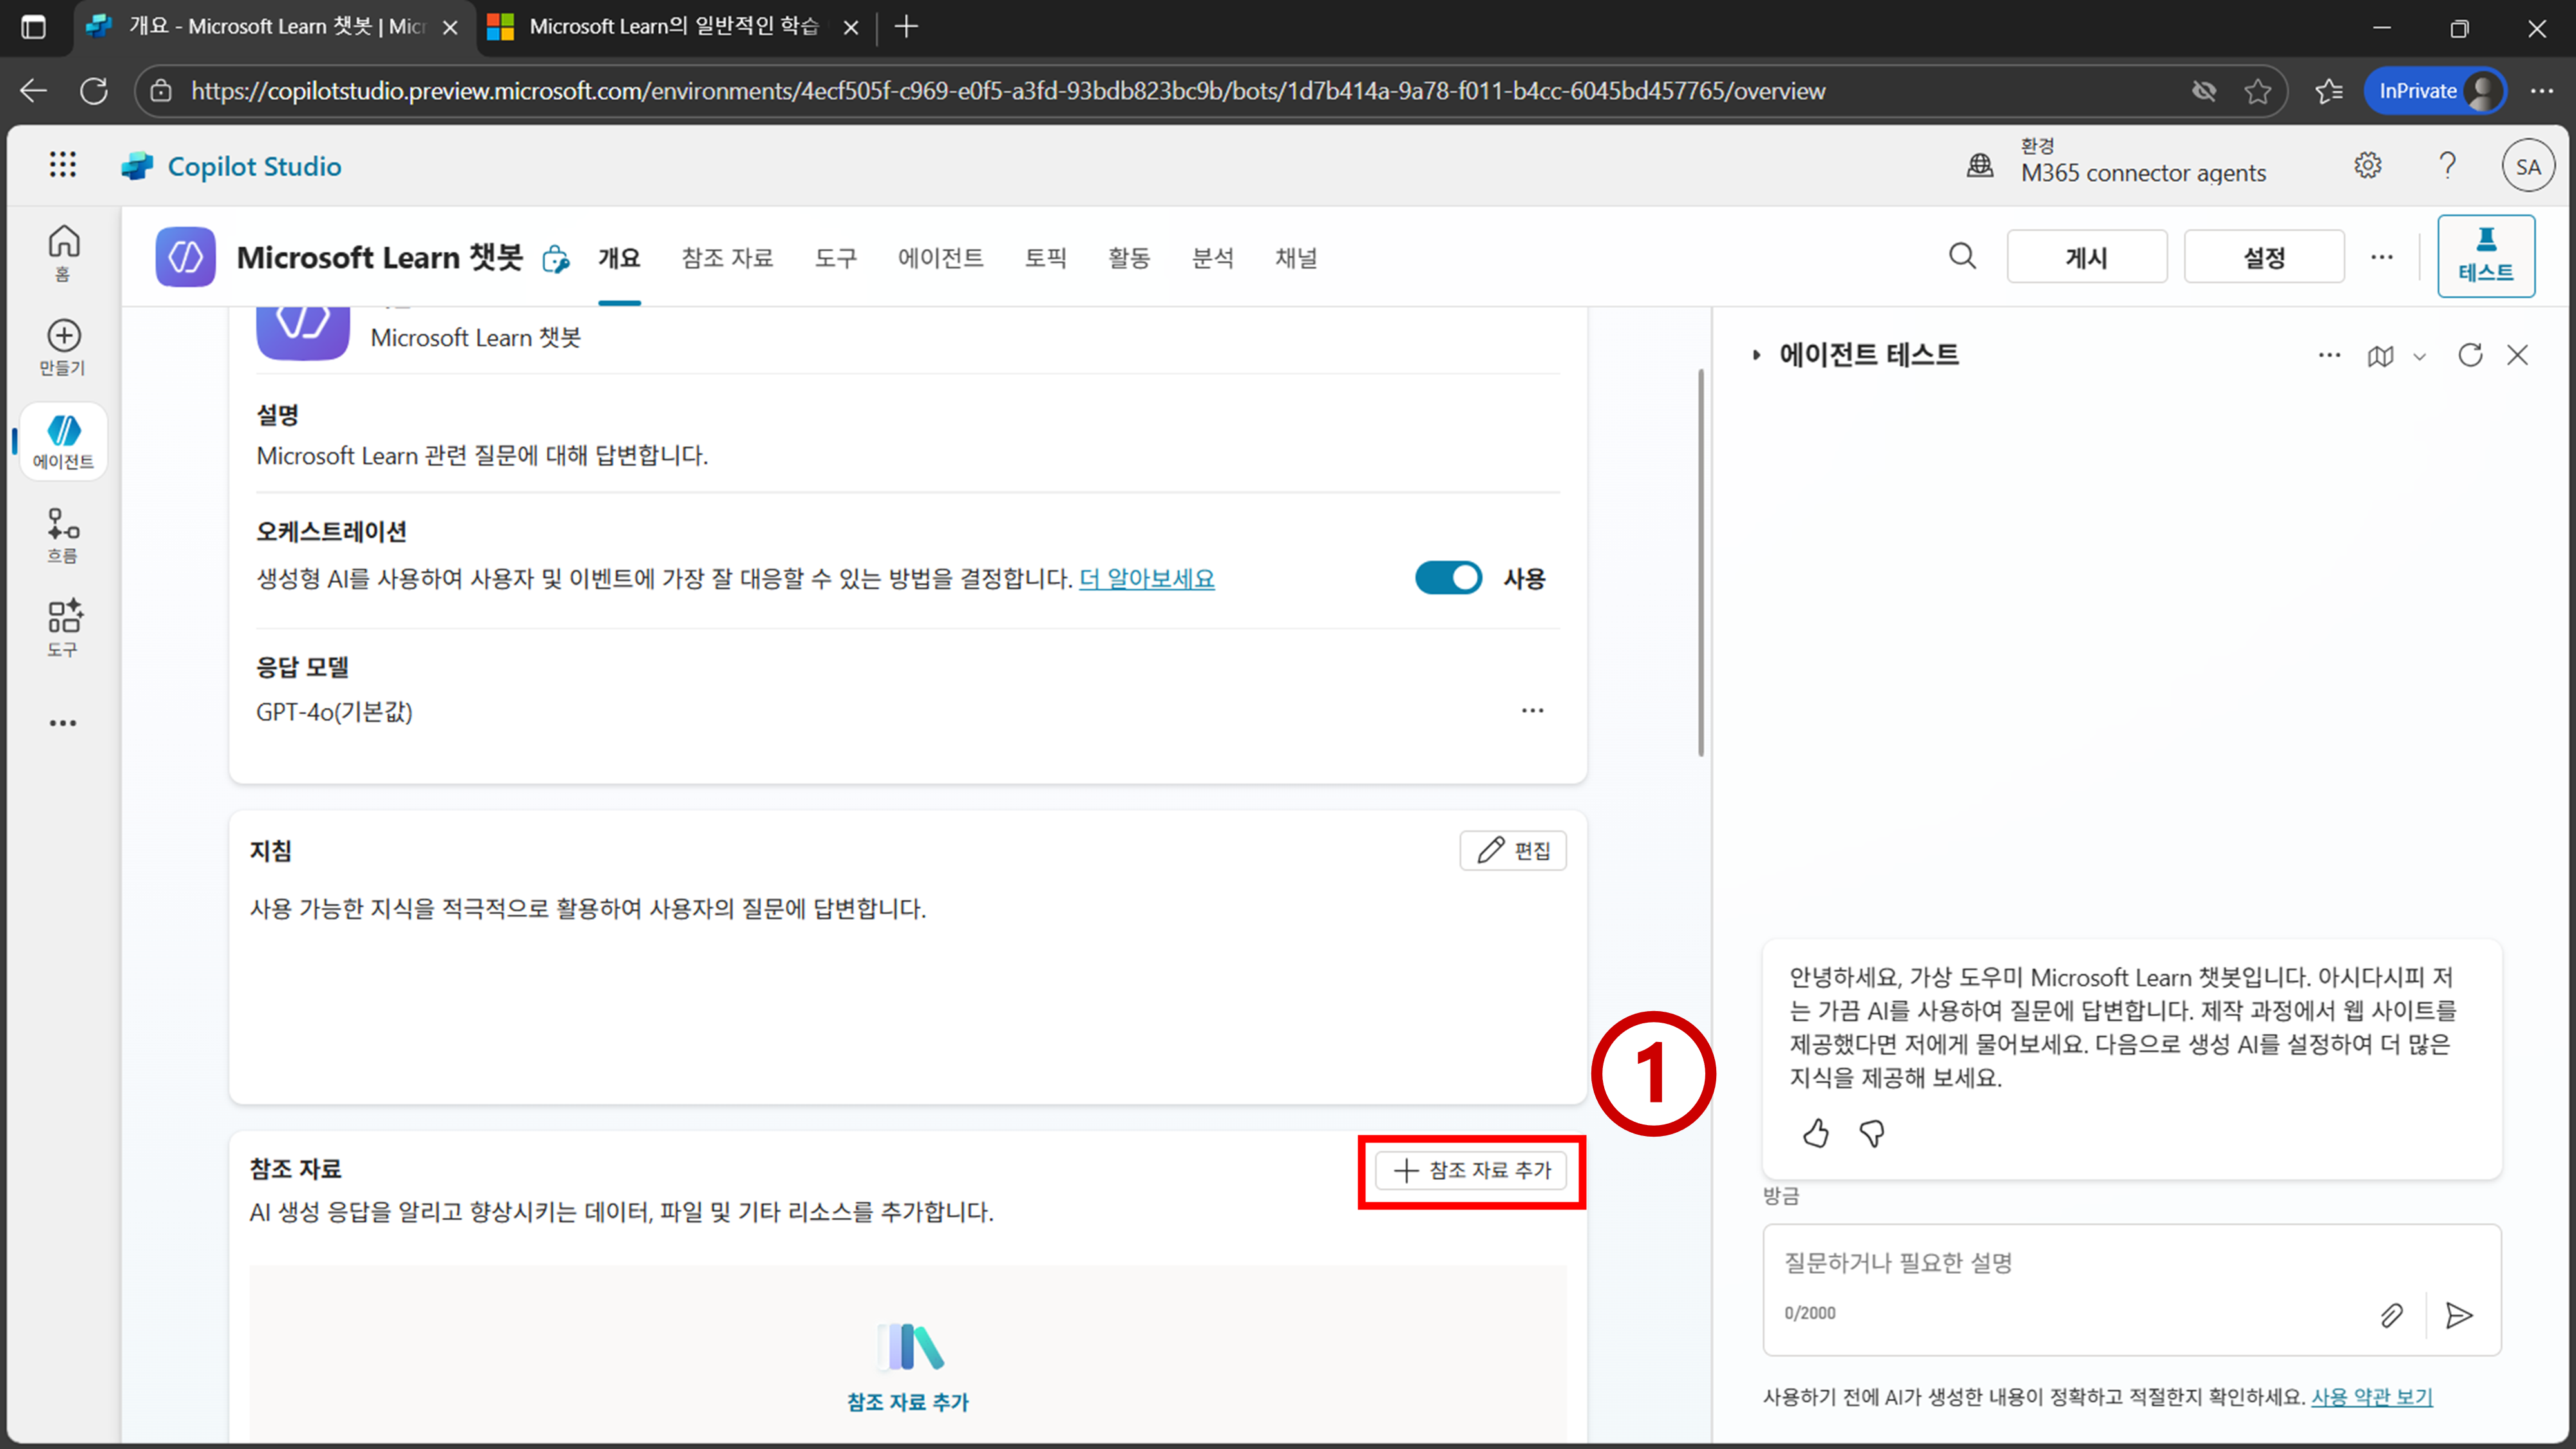Click the paperclip attach icon in chat

[2391, 1315]
